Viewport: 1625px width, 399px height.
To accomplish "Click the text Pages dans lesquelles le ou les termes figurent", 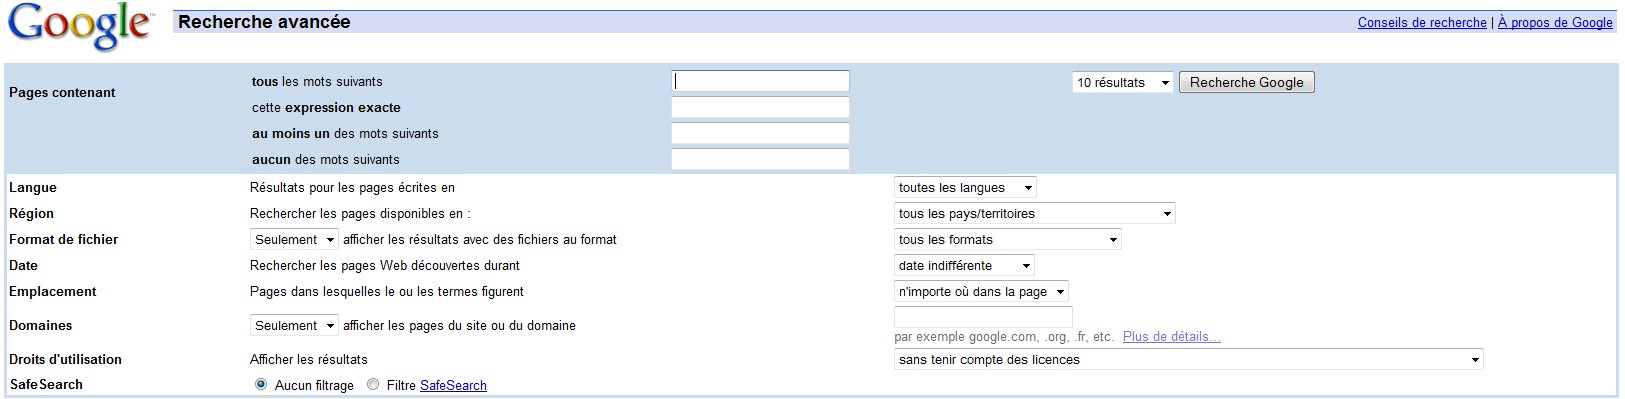I will tap(387, 291).
